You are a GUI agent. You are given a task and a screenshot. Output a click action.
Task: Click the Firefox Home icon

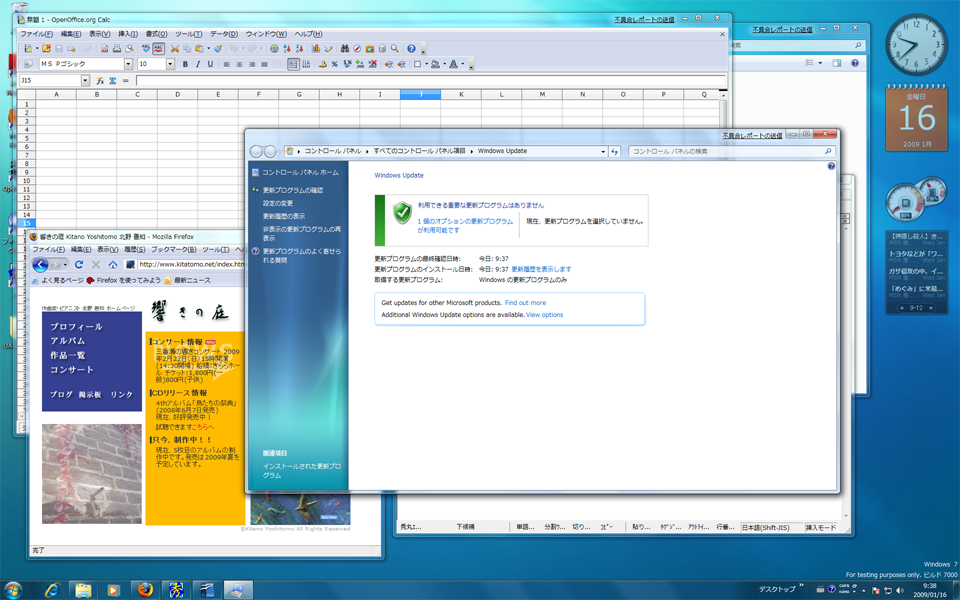click(x=113, y=264)
